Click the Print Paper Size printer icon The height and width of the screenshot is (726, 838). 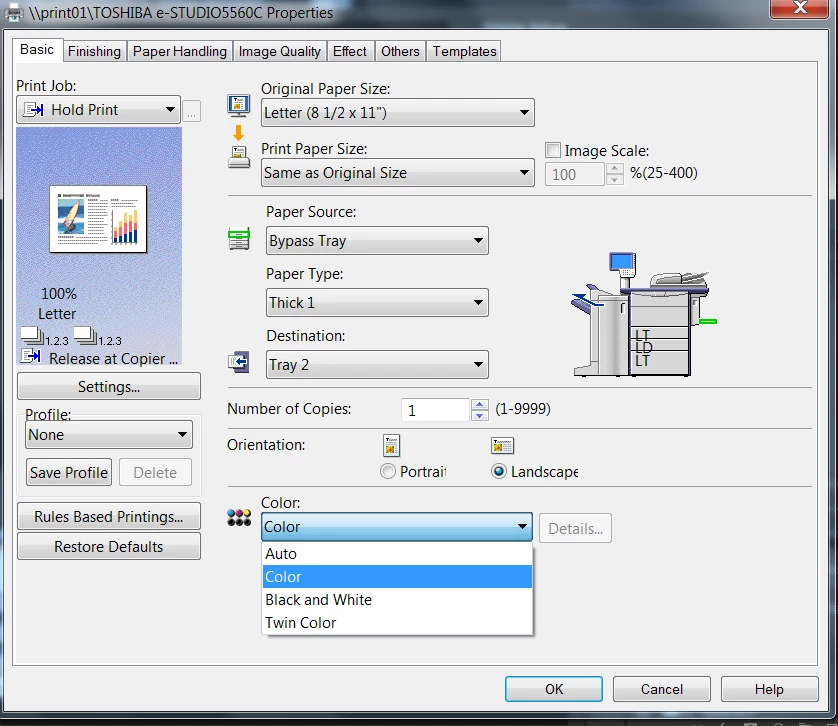239,157
